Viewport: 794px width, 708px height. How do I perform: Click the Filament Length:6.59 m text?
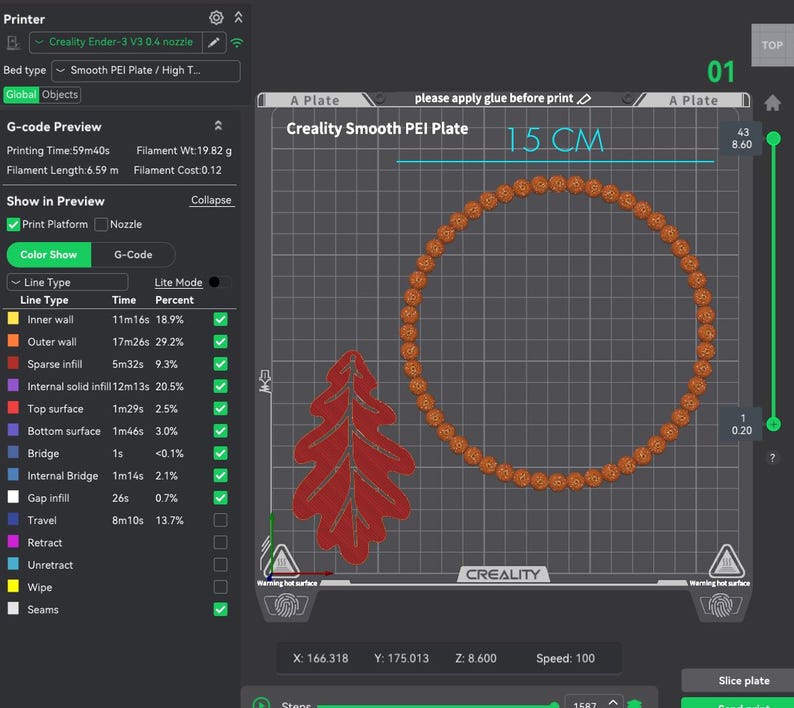tap(62, 170)
